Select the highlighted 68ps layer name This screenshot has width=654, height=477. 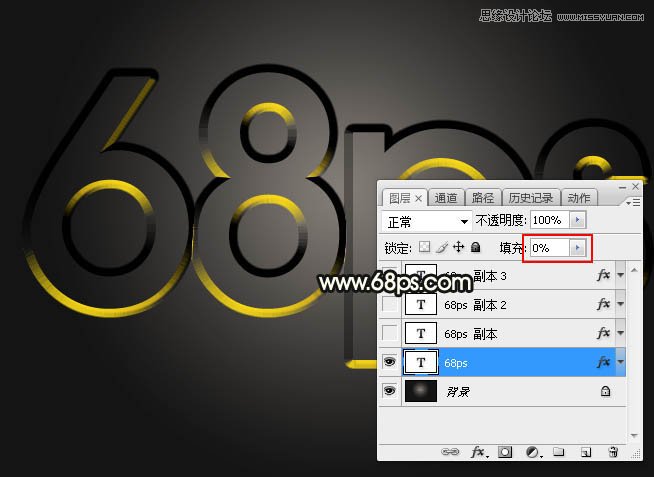(x=455, y=363)
